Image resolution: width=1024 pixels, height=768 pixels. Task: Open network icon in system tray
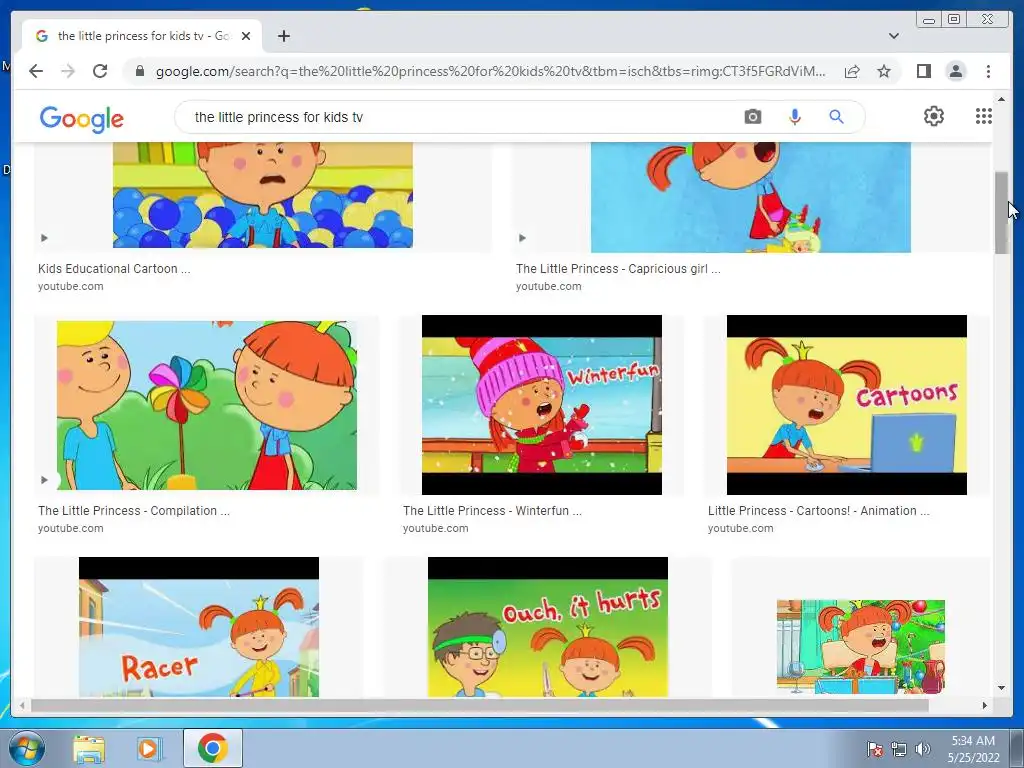(899, 749)
